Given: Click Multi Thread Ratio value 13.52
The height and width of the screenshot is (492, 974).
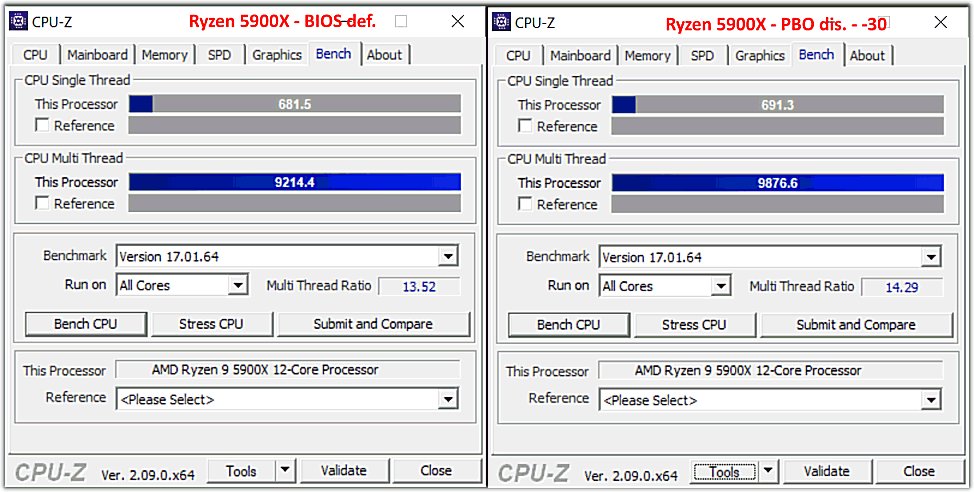Looking at the screenshot, I should [419, 286].
